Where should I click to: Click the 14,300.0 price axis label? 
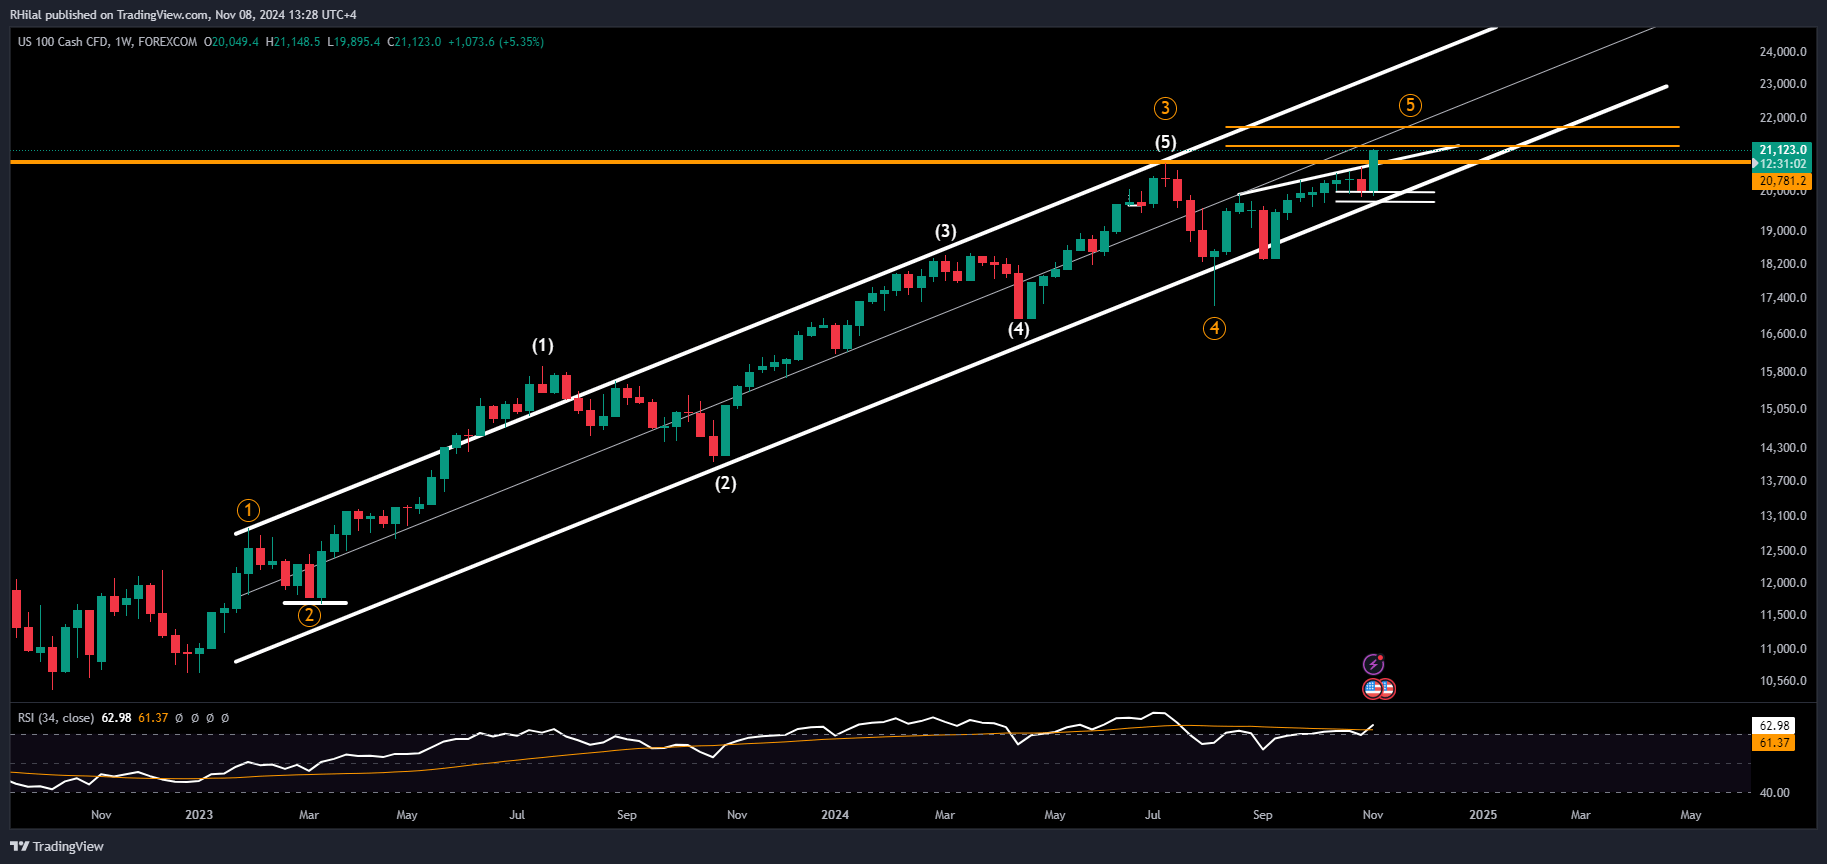point(1783,448)
